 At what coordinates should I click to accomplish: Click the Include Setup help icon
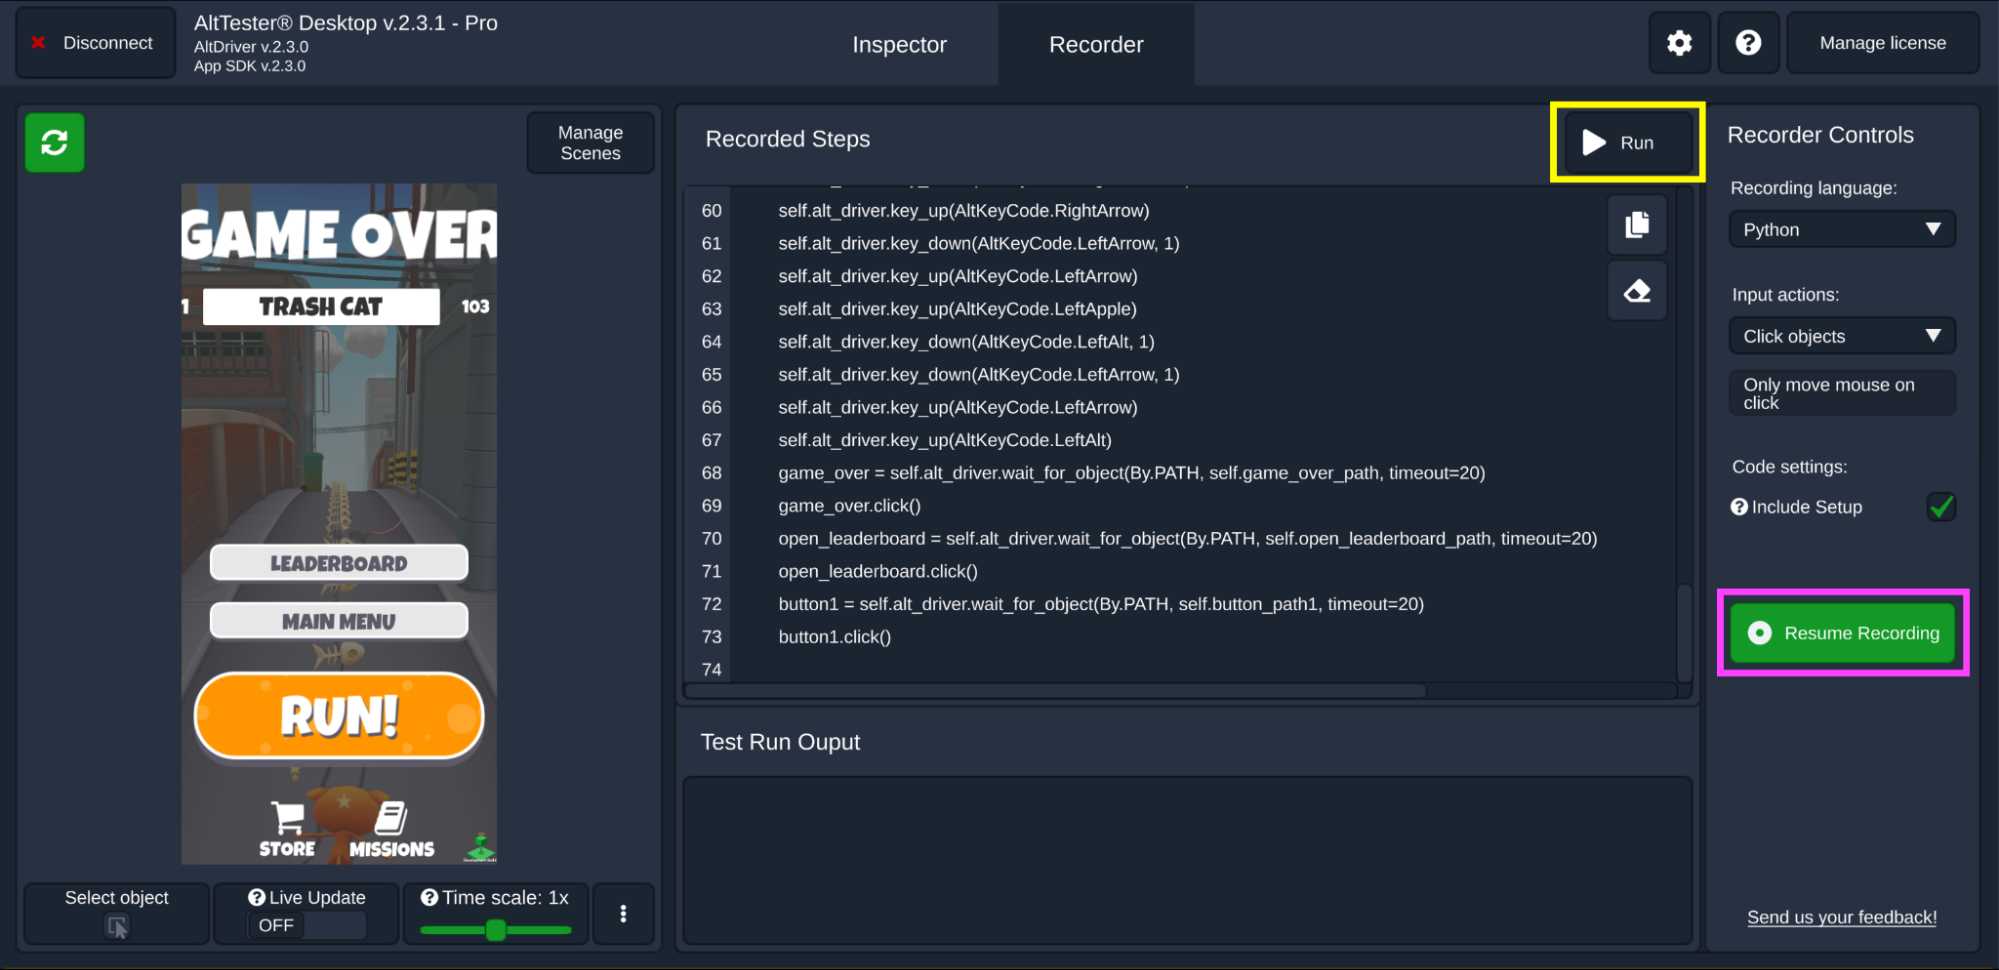1739,506
